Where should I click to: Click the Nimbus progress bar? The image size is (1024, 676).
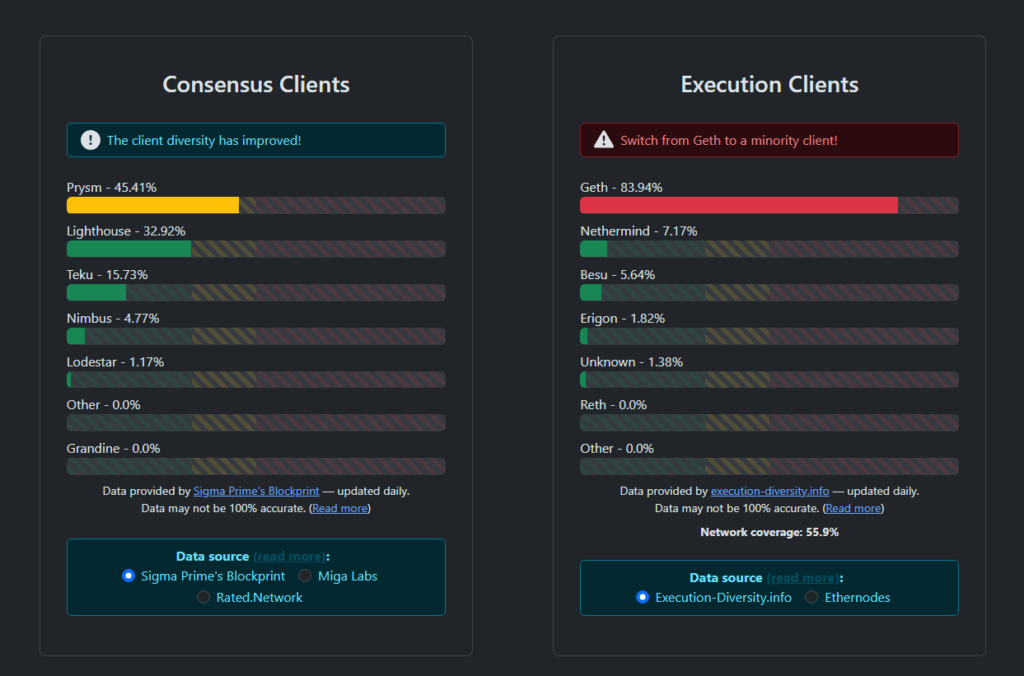click(256, 336)
